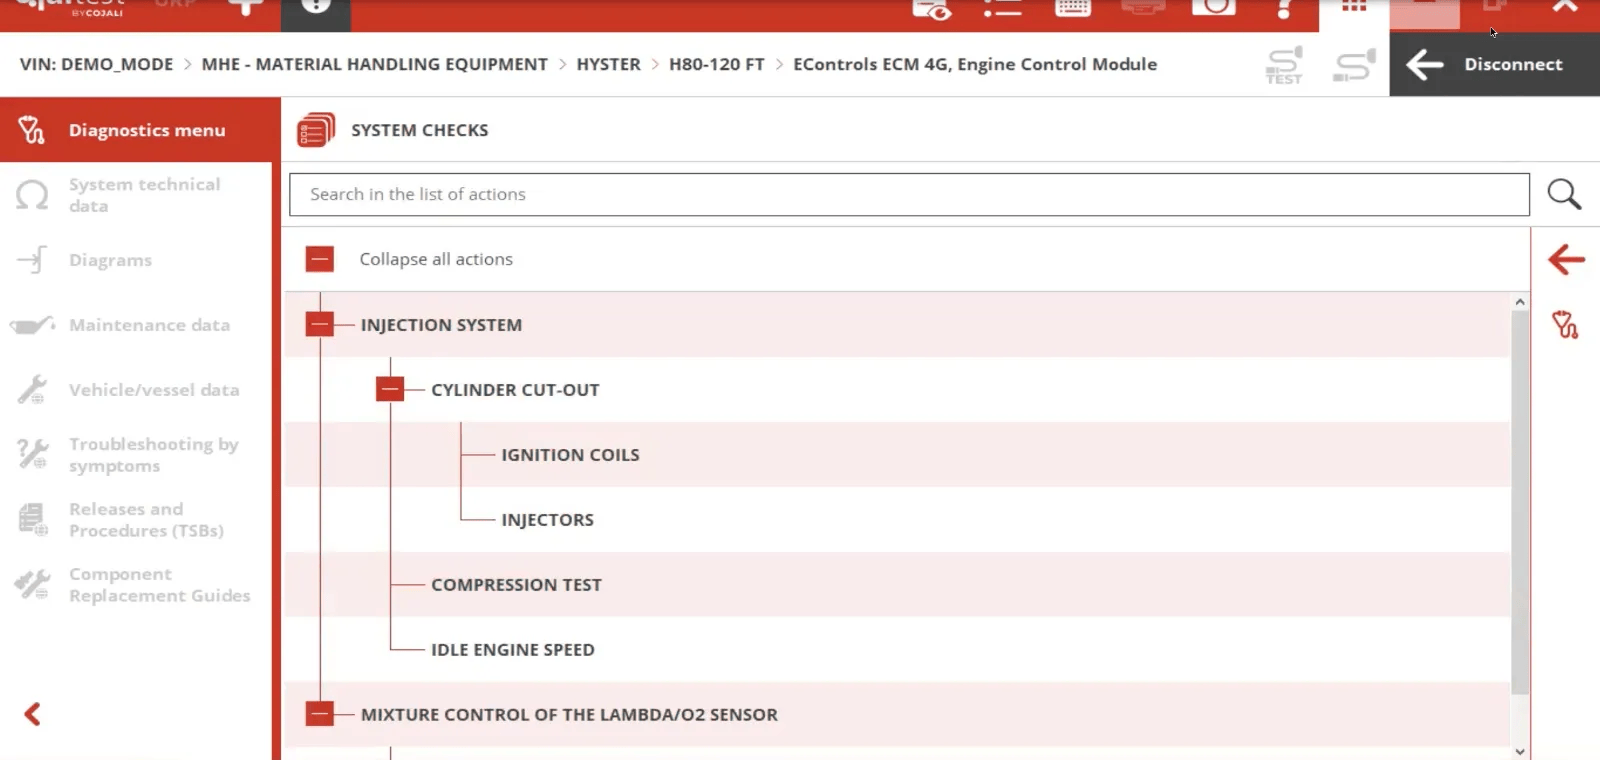The width and height of the screenshot is (1600, 760).
Task: Click the apps grid icon in top bar
Action: [x=1354, y=7]
